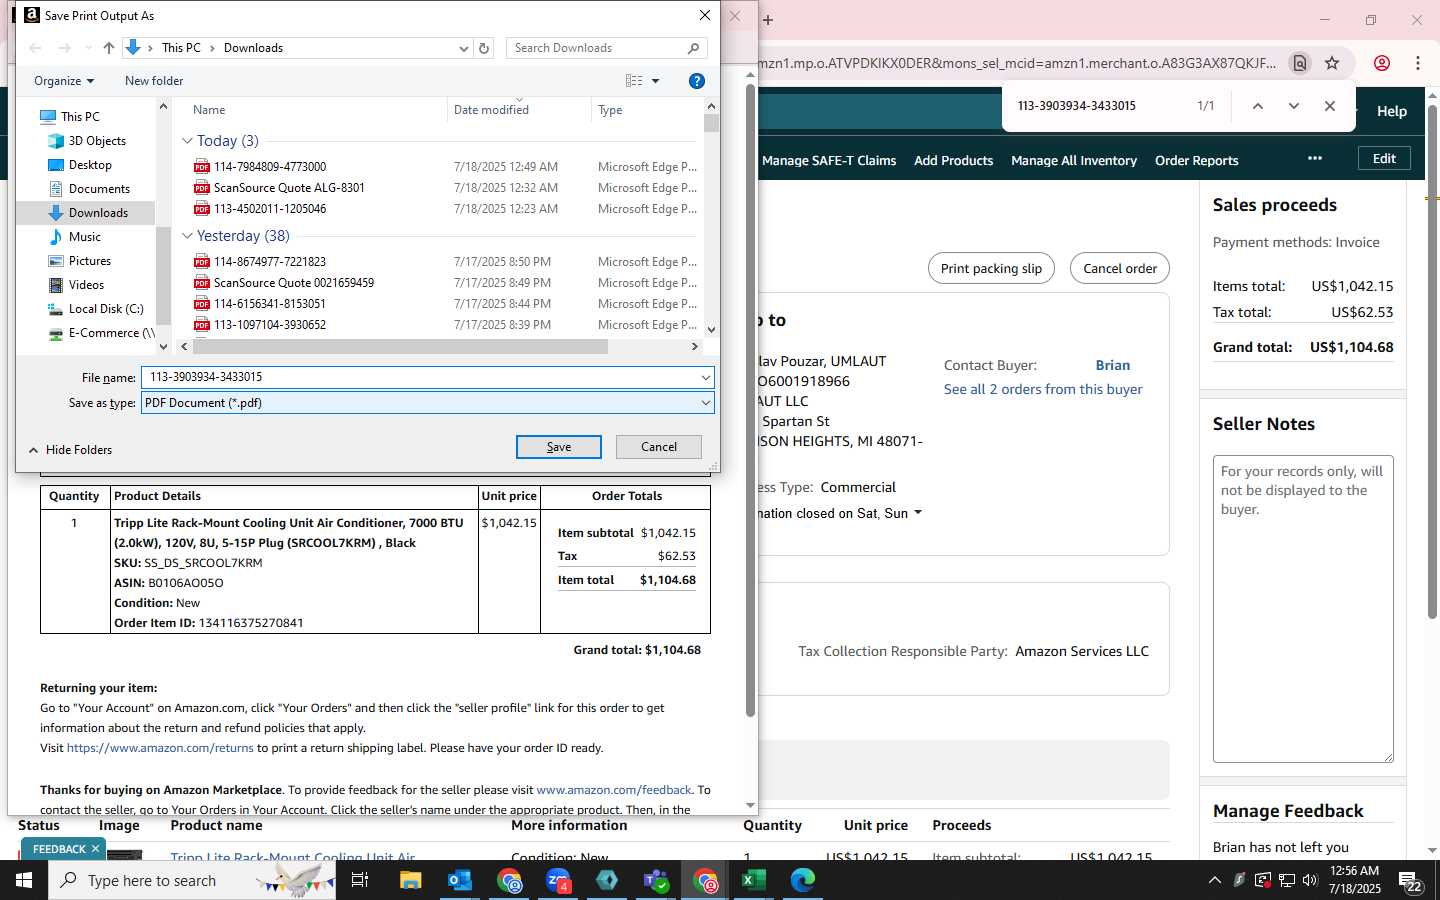Select Desktop in navigation pane

click(x=90, y=165)
